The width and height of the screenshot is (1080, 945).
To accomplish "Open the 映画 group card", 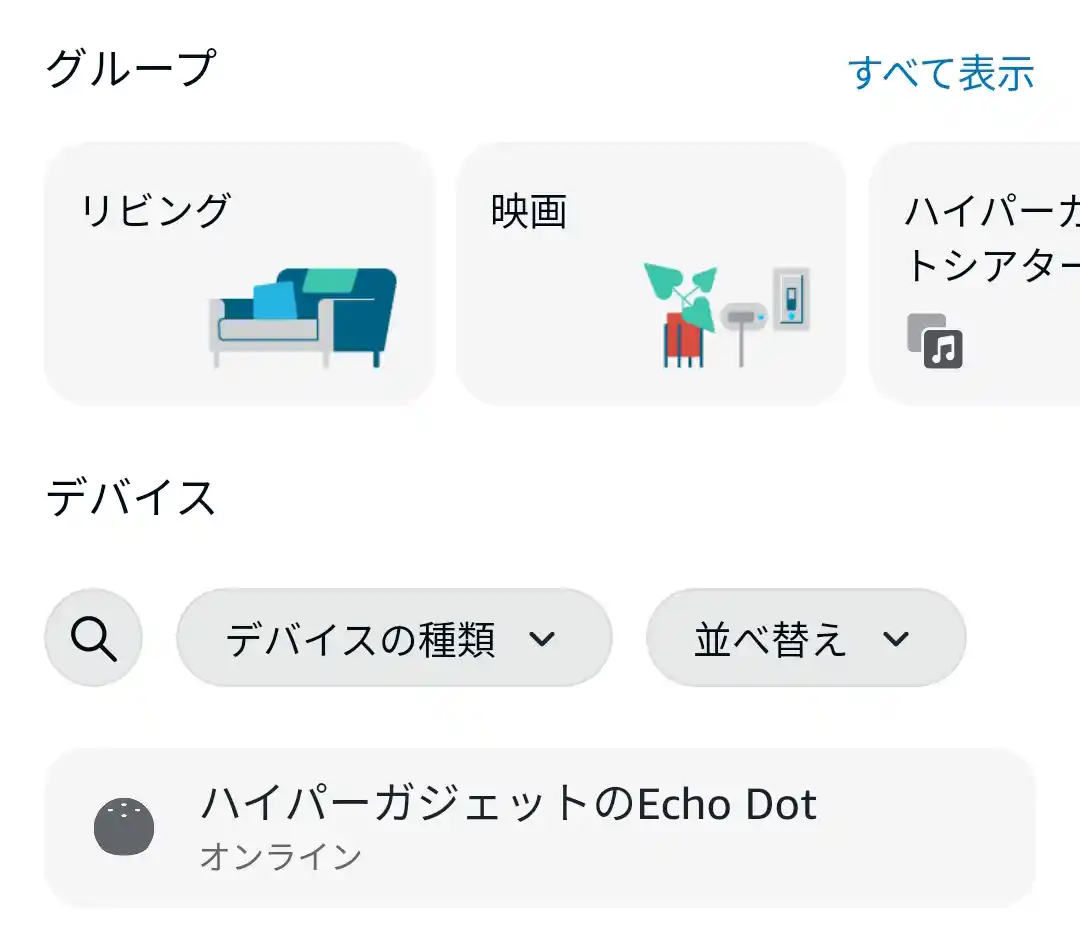I will click(x=652, y=272).
